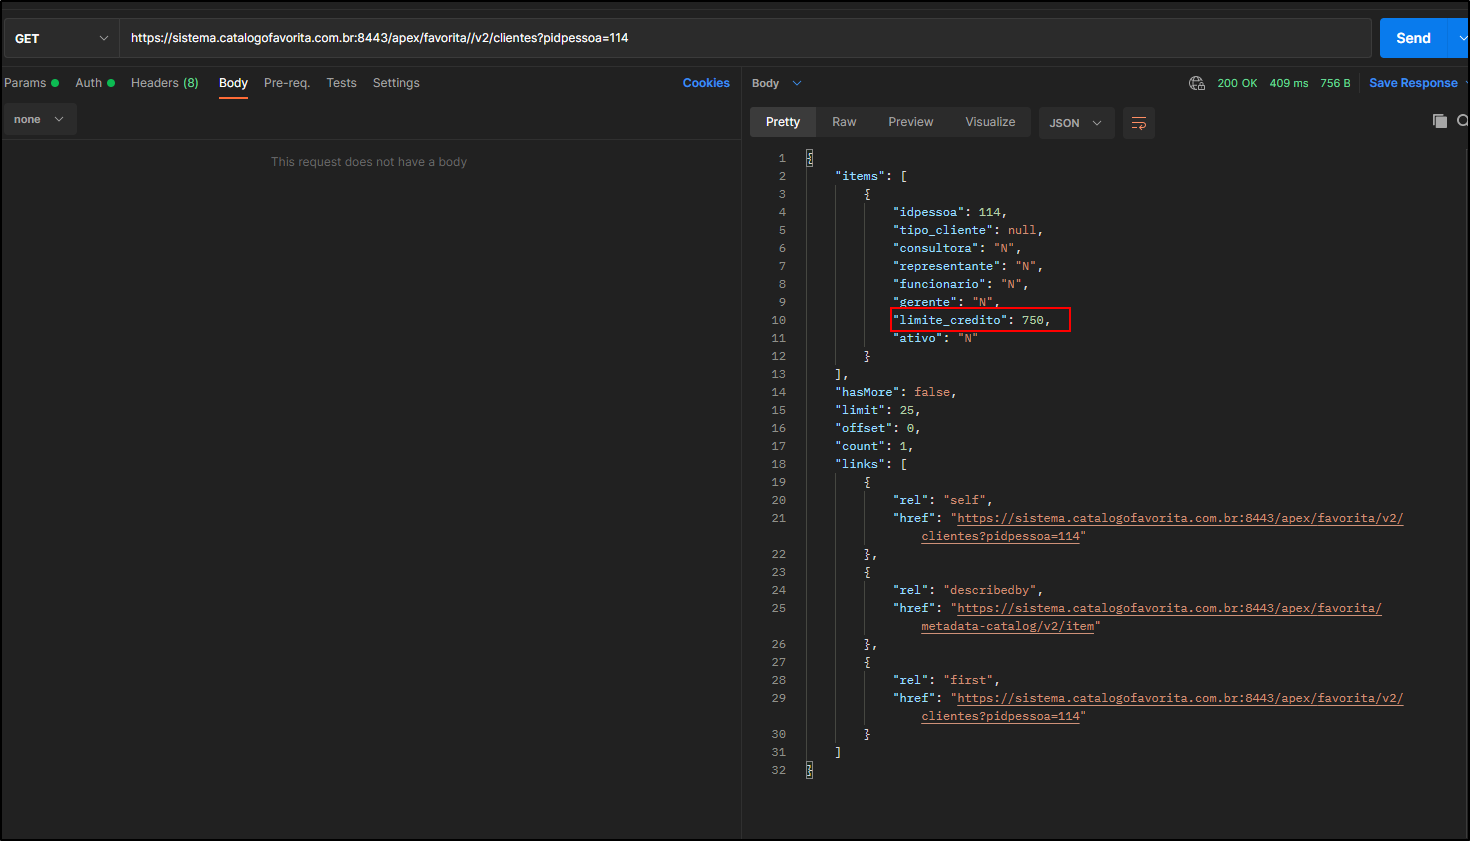Switch to the Visualize tab
Screen dimensions: 1470x841
(x=989, y=122)
